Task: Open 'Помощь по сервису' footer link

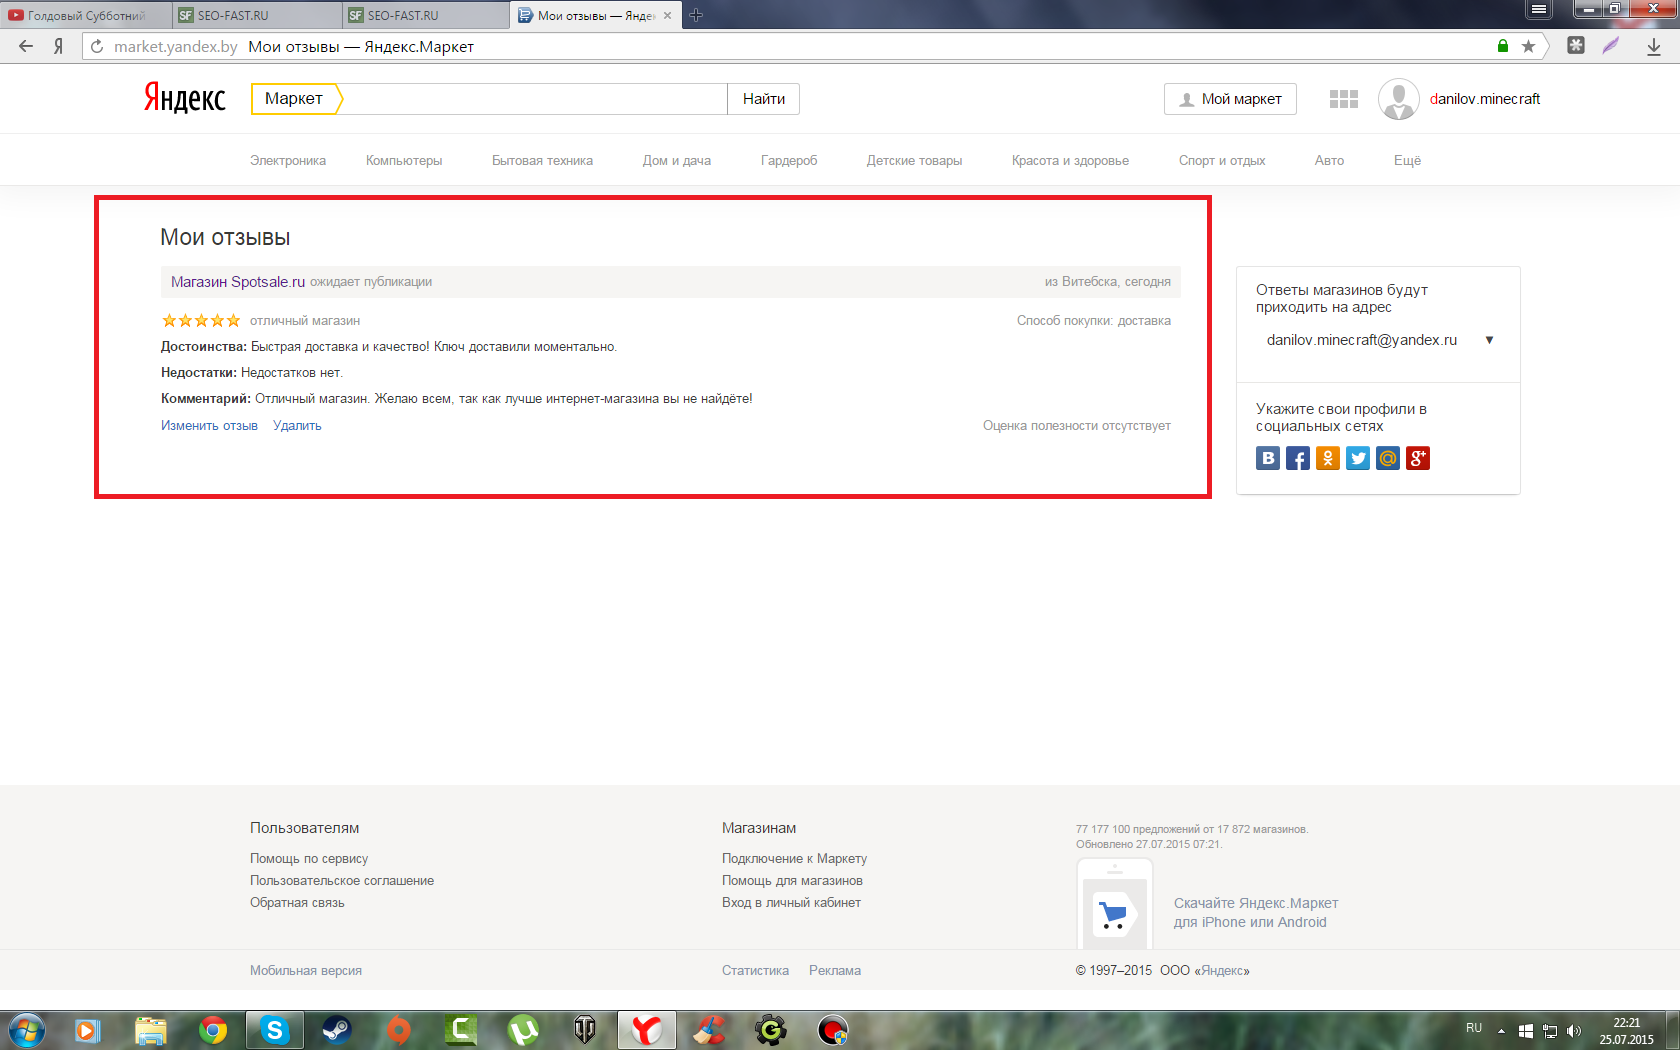Action: click(x=309, y=858)
